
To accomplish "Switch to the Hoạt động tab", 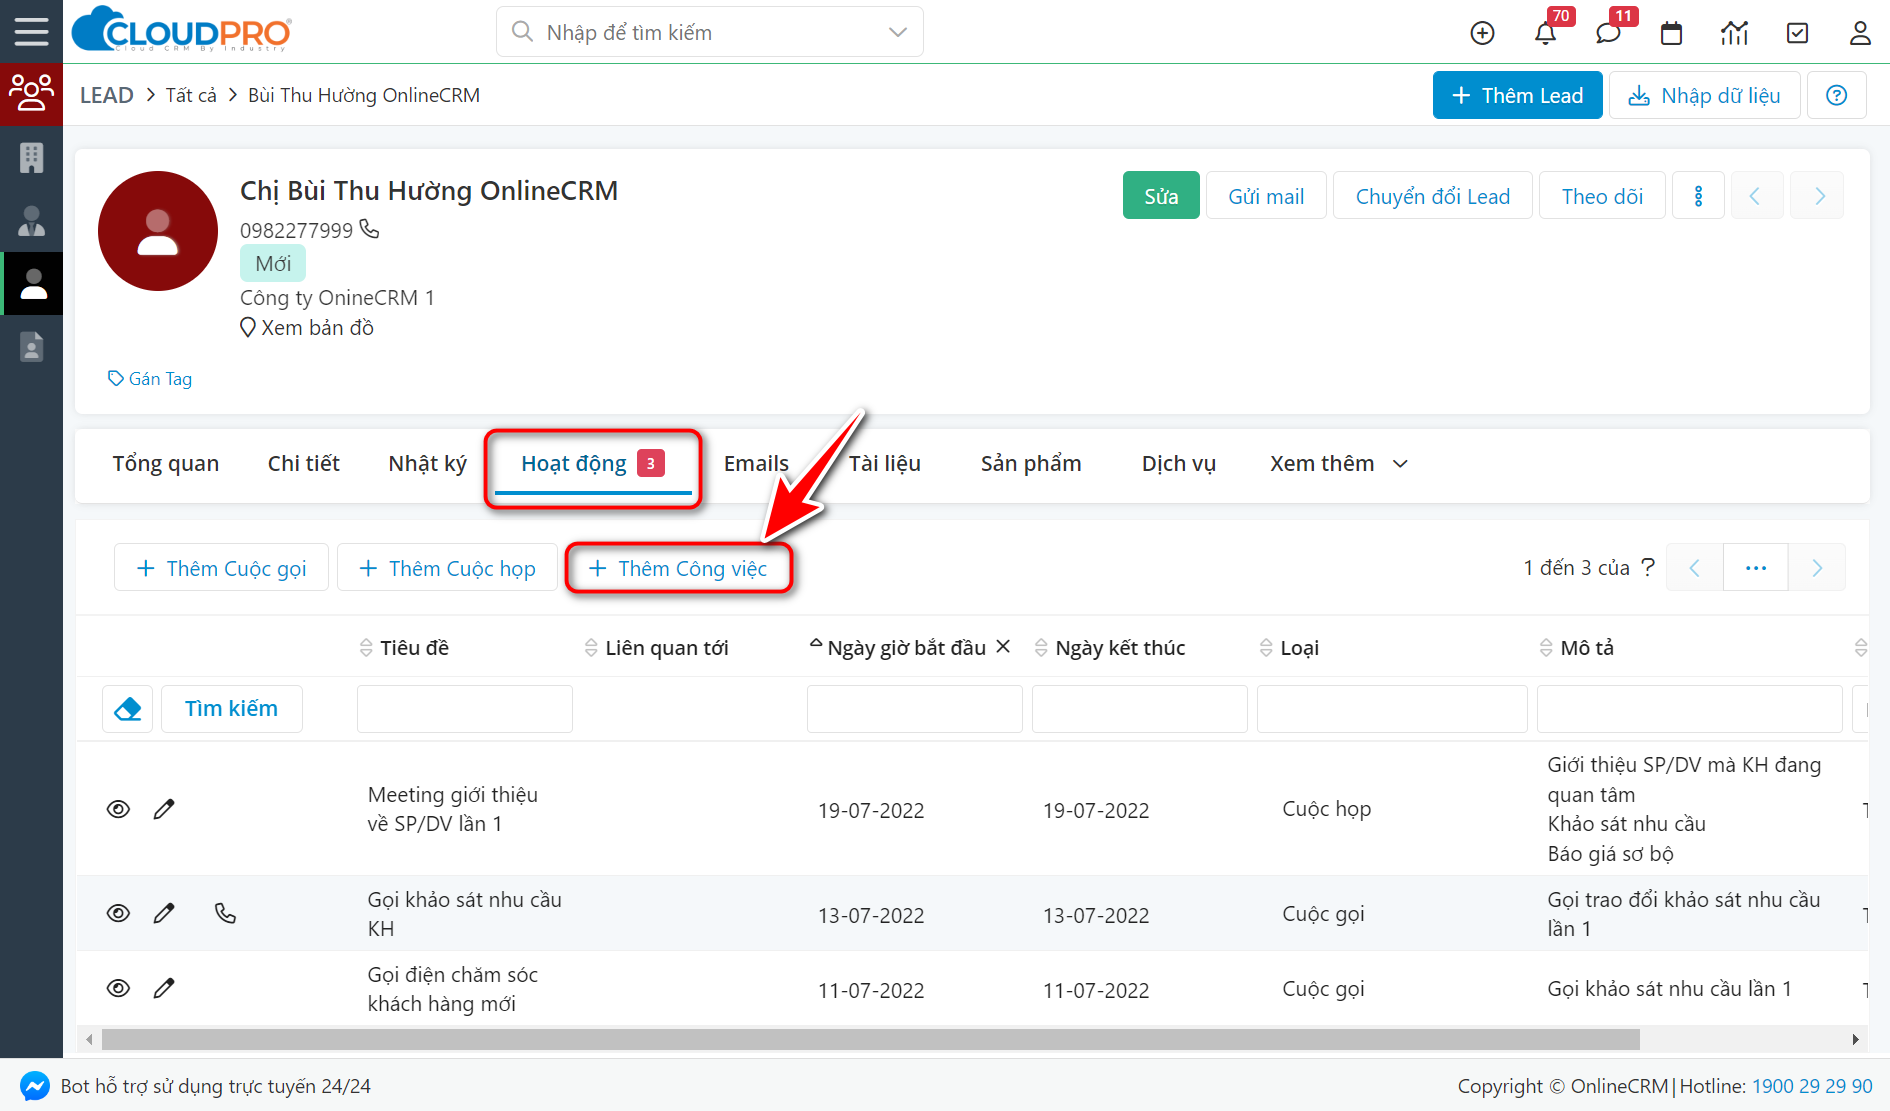I will [593, 464].
